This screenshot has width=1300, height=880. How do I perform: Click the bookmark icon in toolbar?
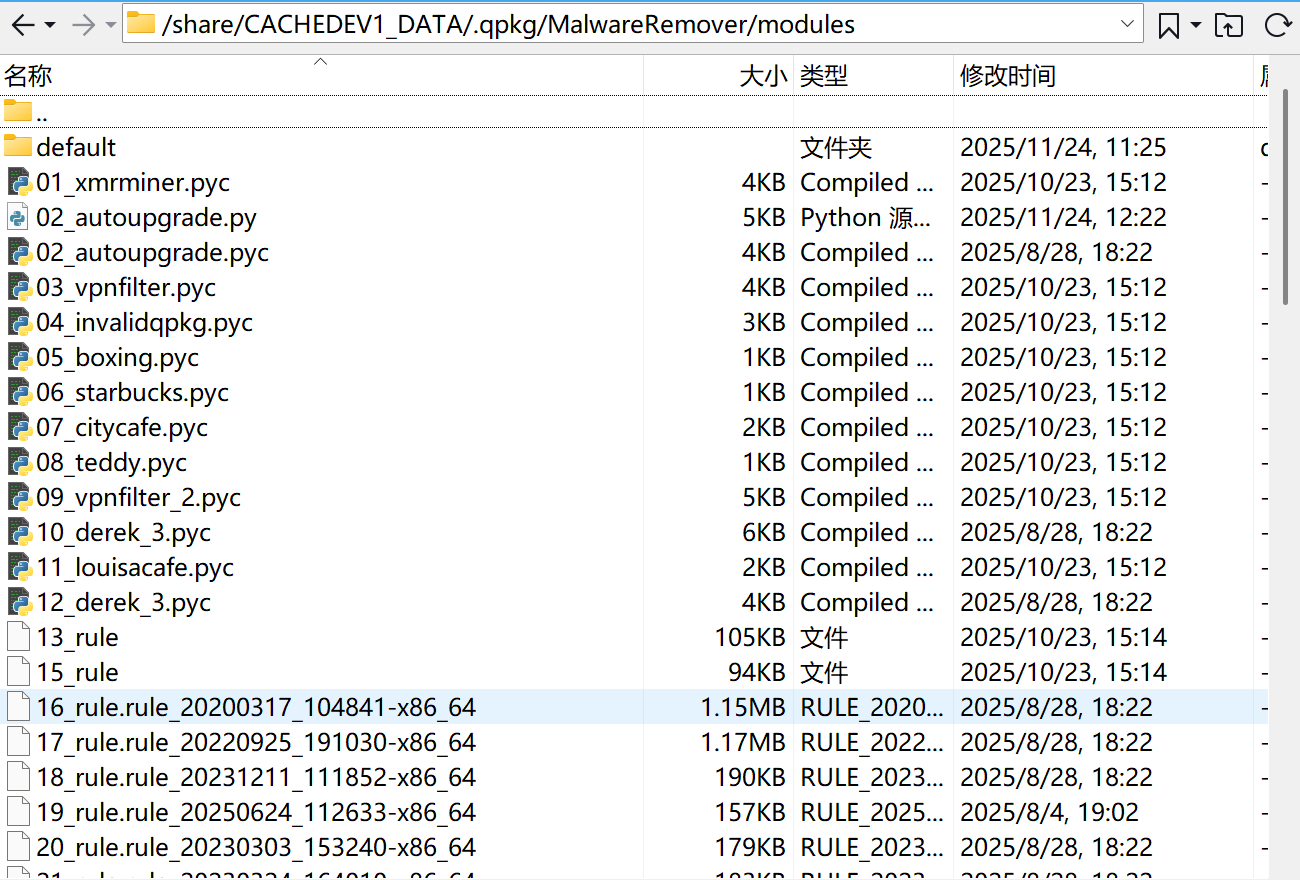tap(1168, 25)
